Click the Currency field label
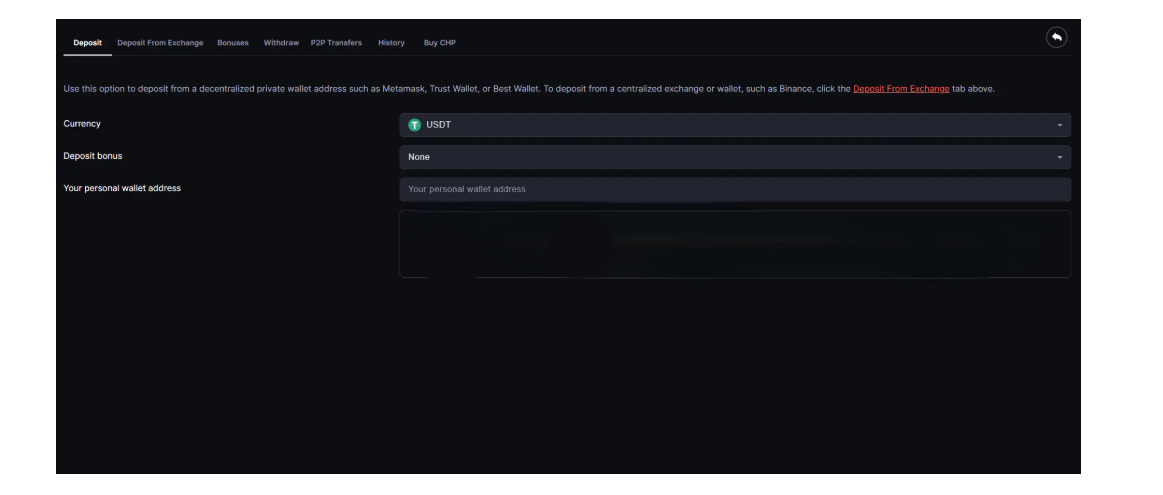 coord(83,124)
